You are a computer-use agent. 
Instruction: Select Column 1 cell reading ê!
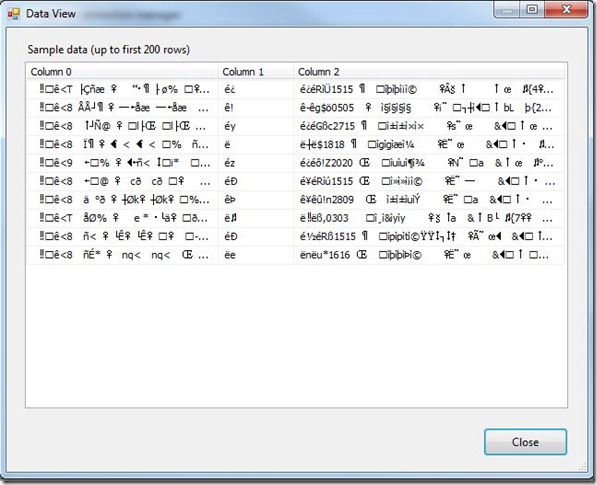pyautogui.click(x=256, y=108)
